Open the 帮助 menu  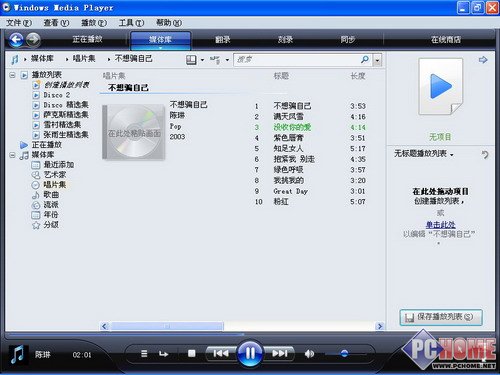(x=169, y=23)
